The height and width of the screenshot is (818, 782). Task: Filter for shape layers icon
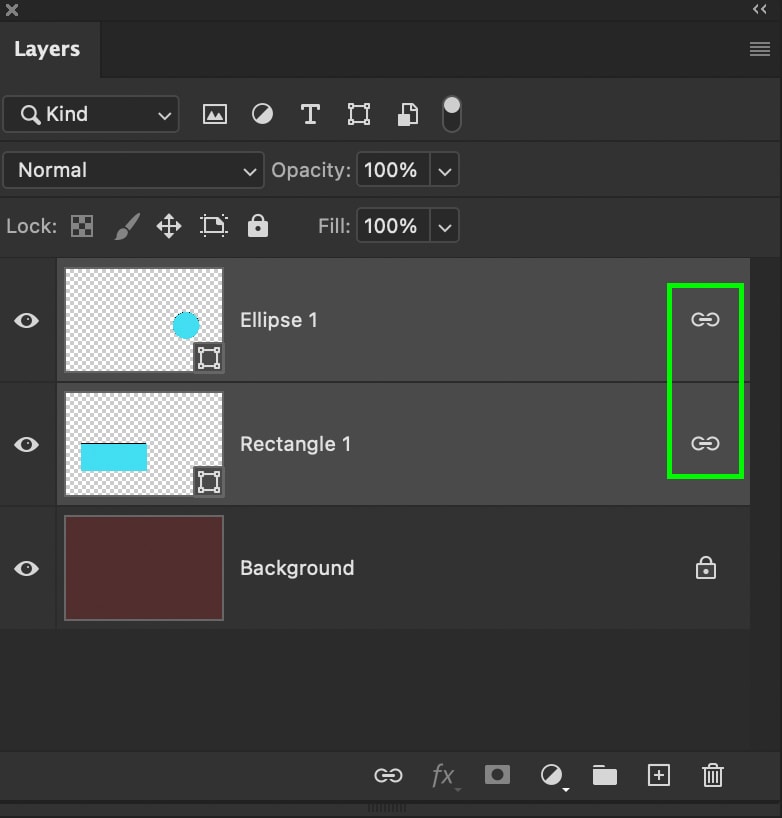tap(359, 114)
